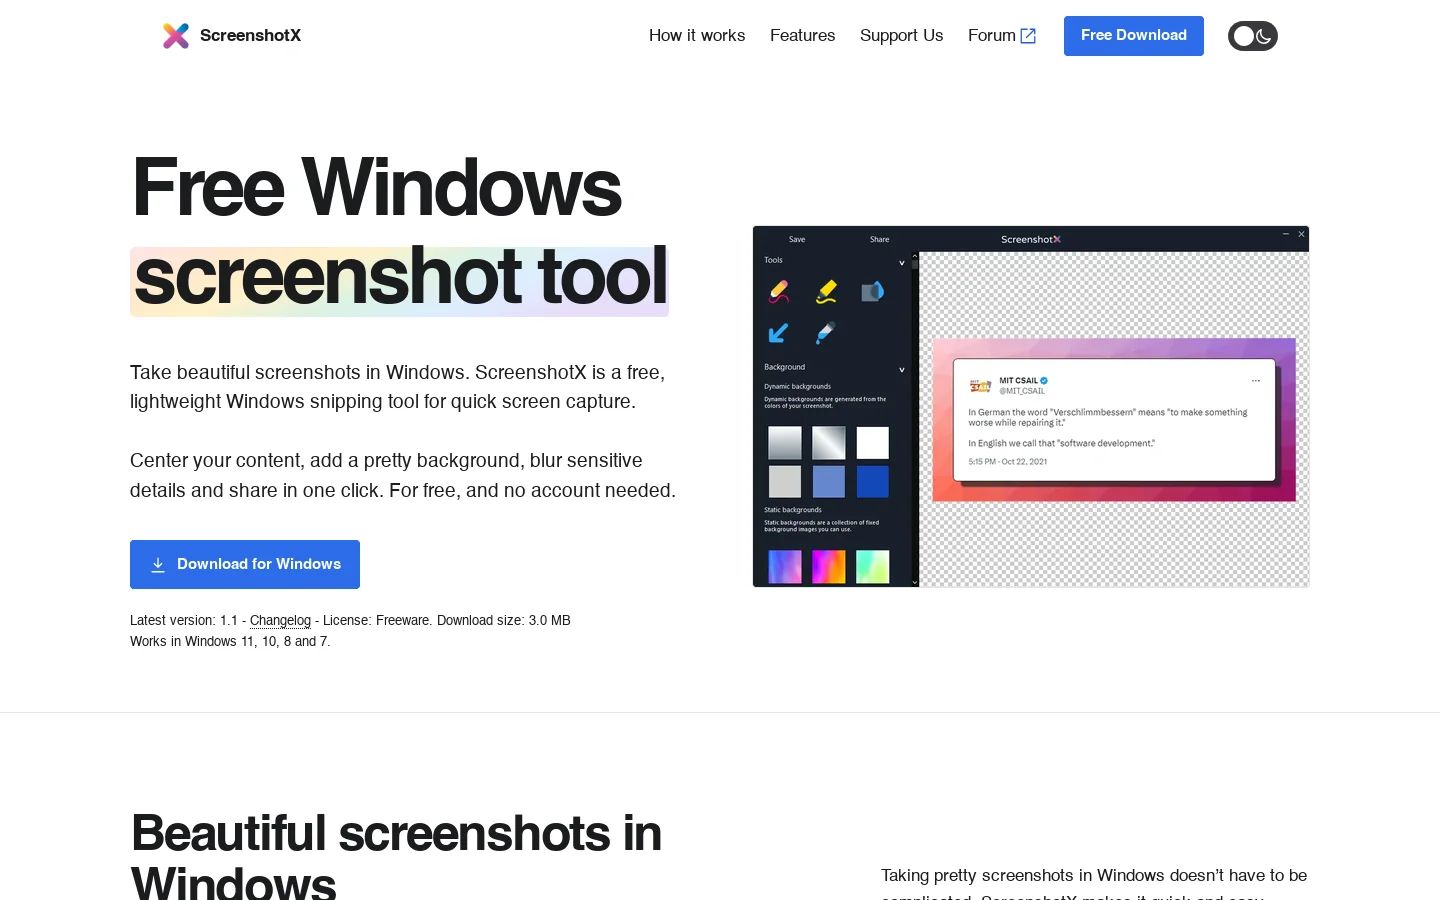Click the MIT CSAIL avatar in tweet

tap(980, 385)
